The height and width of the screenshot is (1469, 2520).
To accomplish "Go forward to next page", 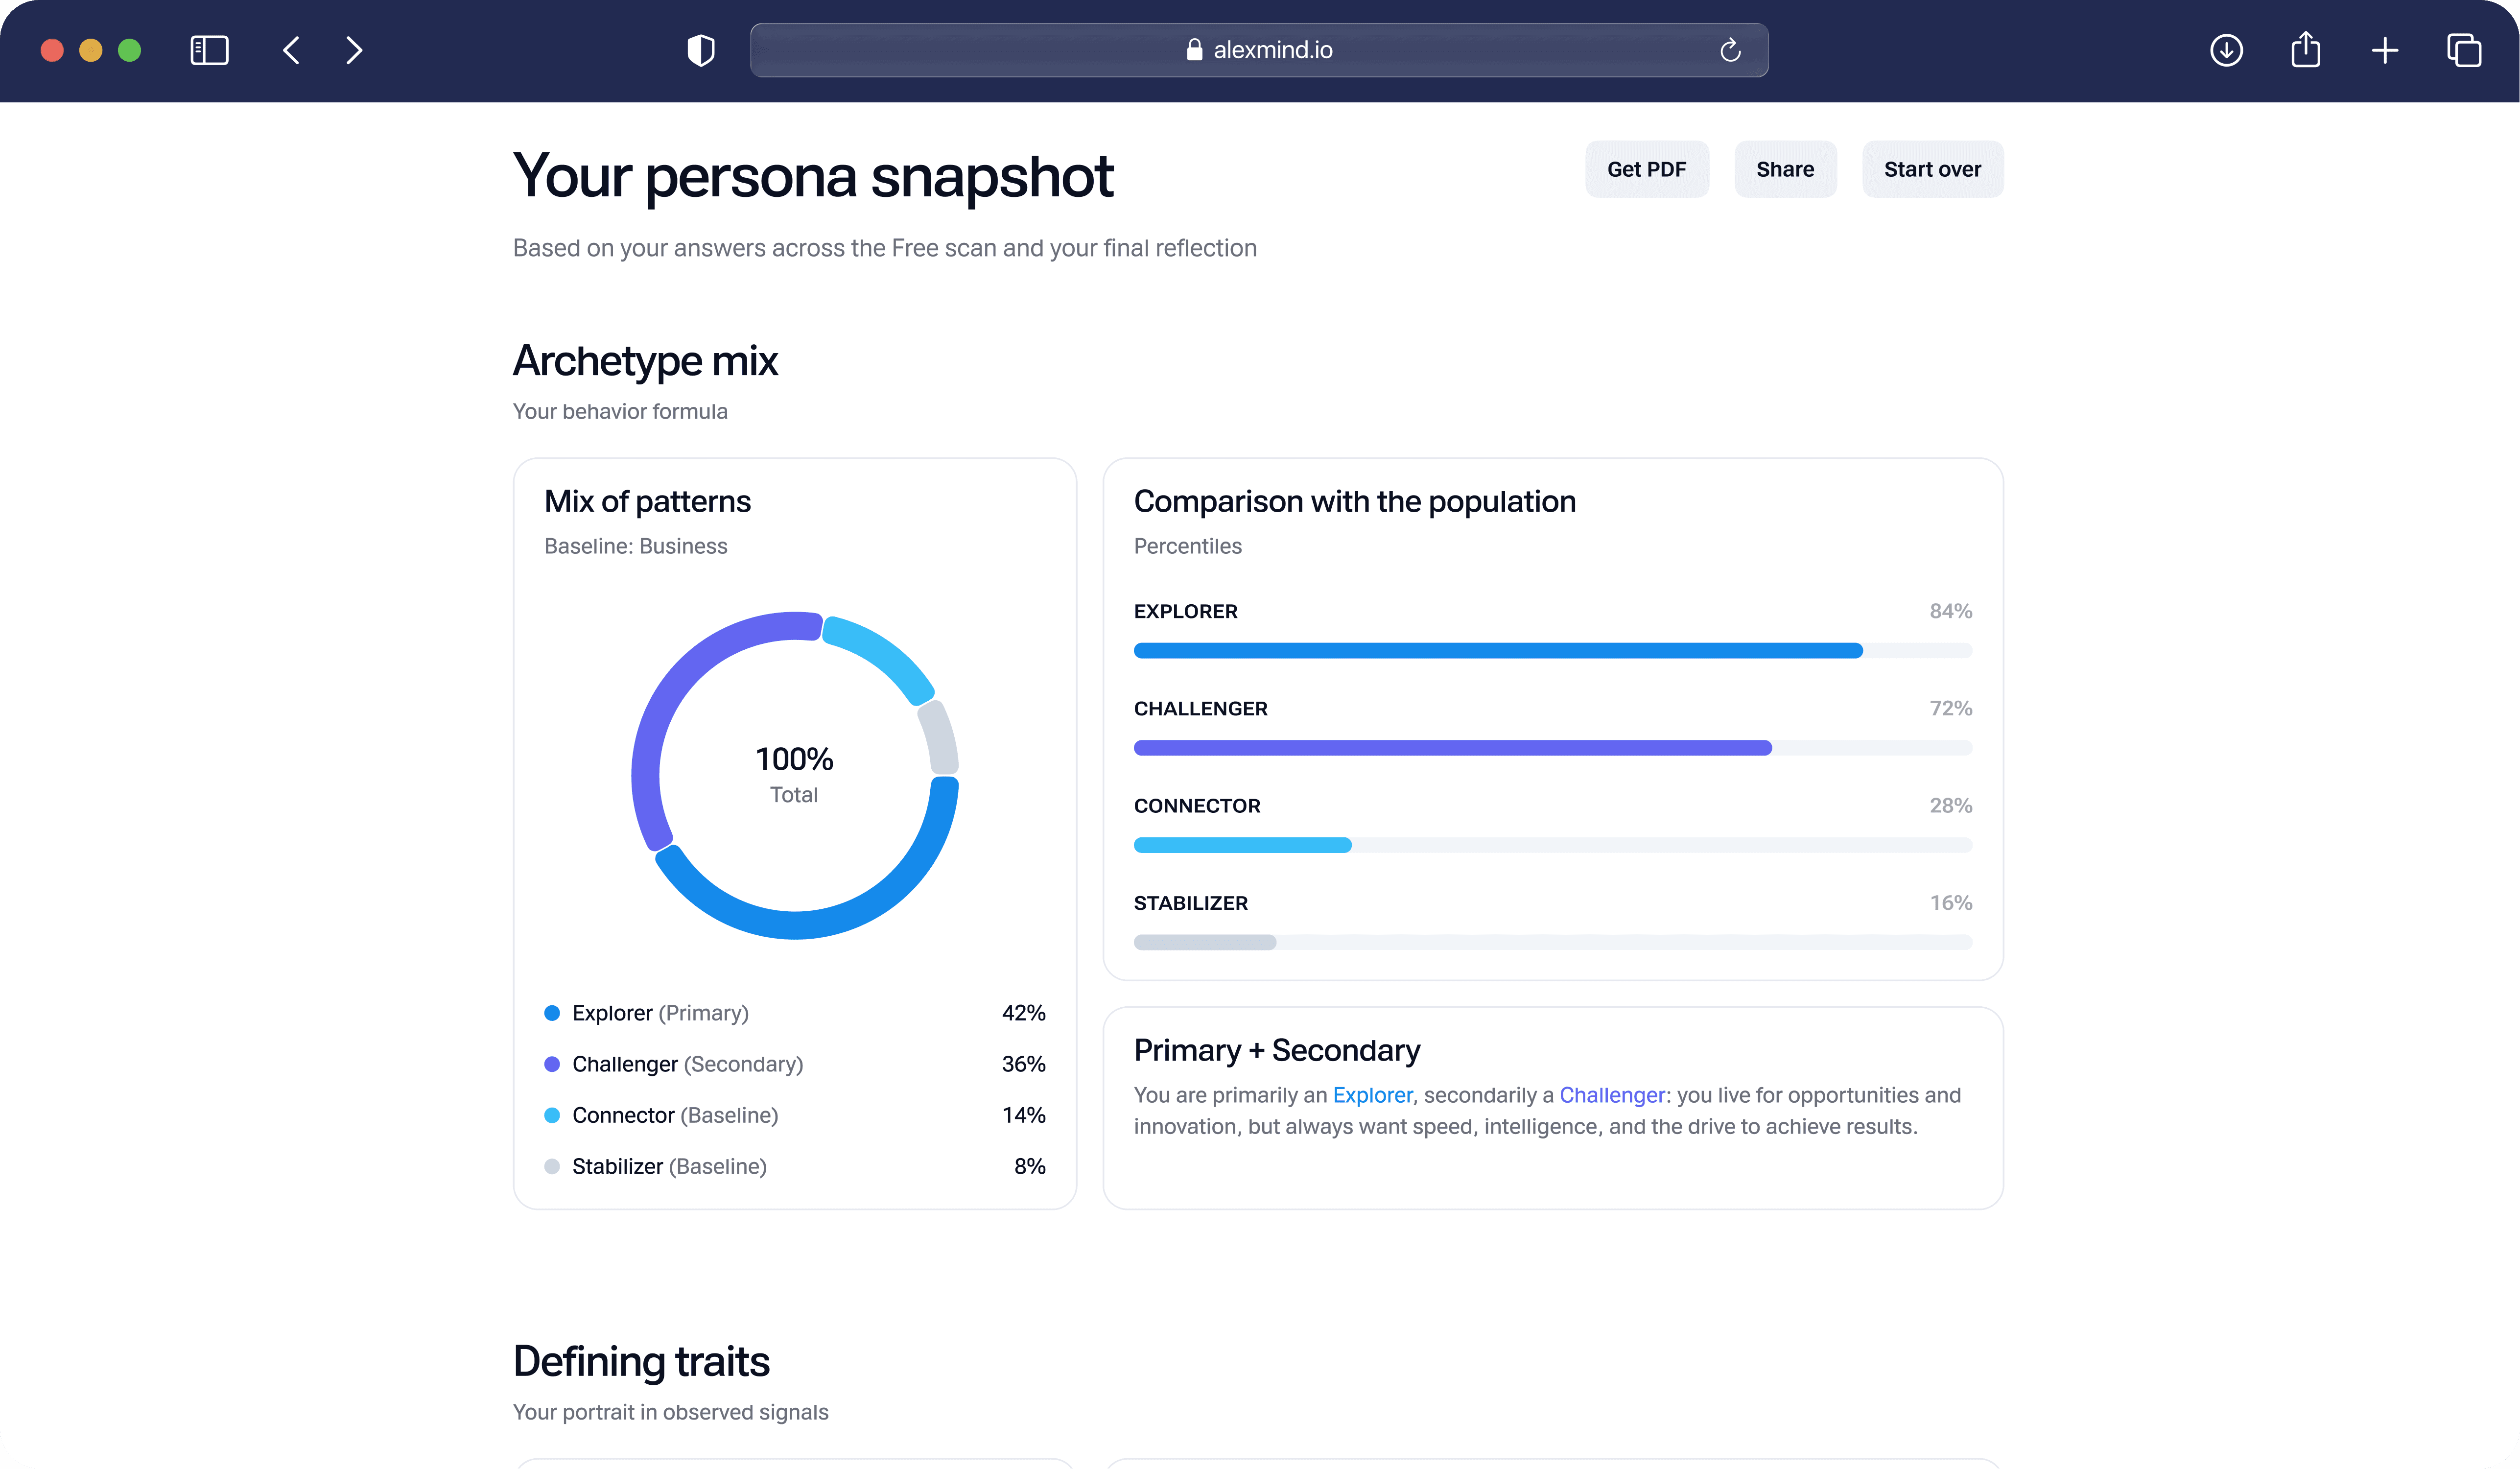I will pos(354,50).
